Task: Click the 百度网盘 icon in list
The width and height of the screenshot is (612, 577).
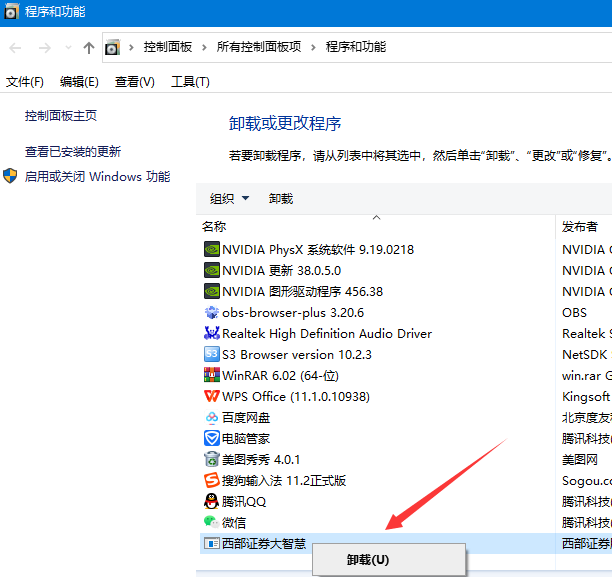Action: pos(211,417)
